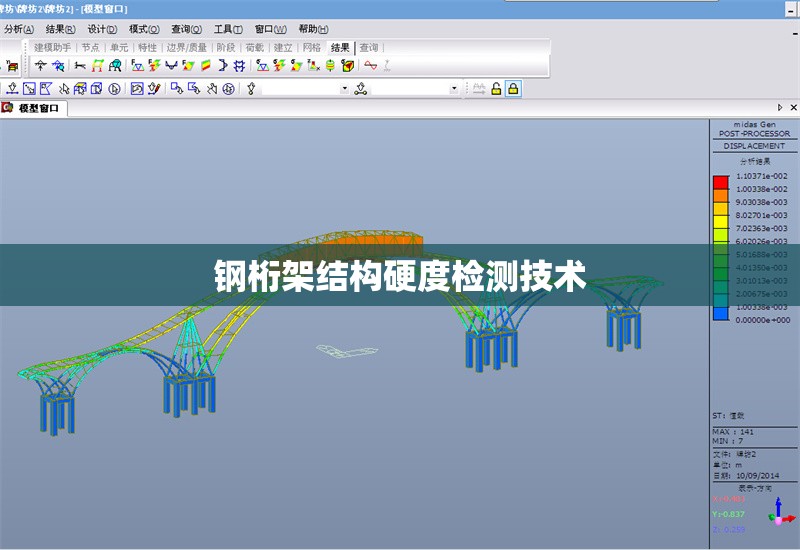Select the undeformed shape icon
This screenshot has height=550, width=800.
80,65
